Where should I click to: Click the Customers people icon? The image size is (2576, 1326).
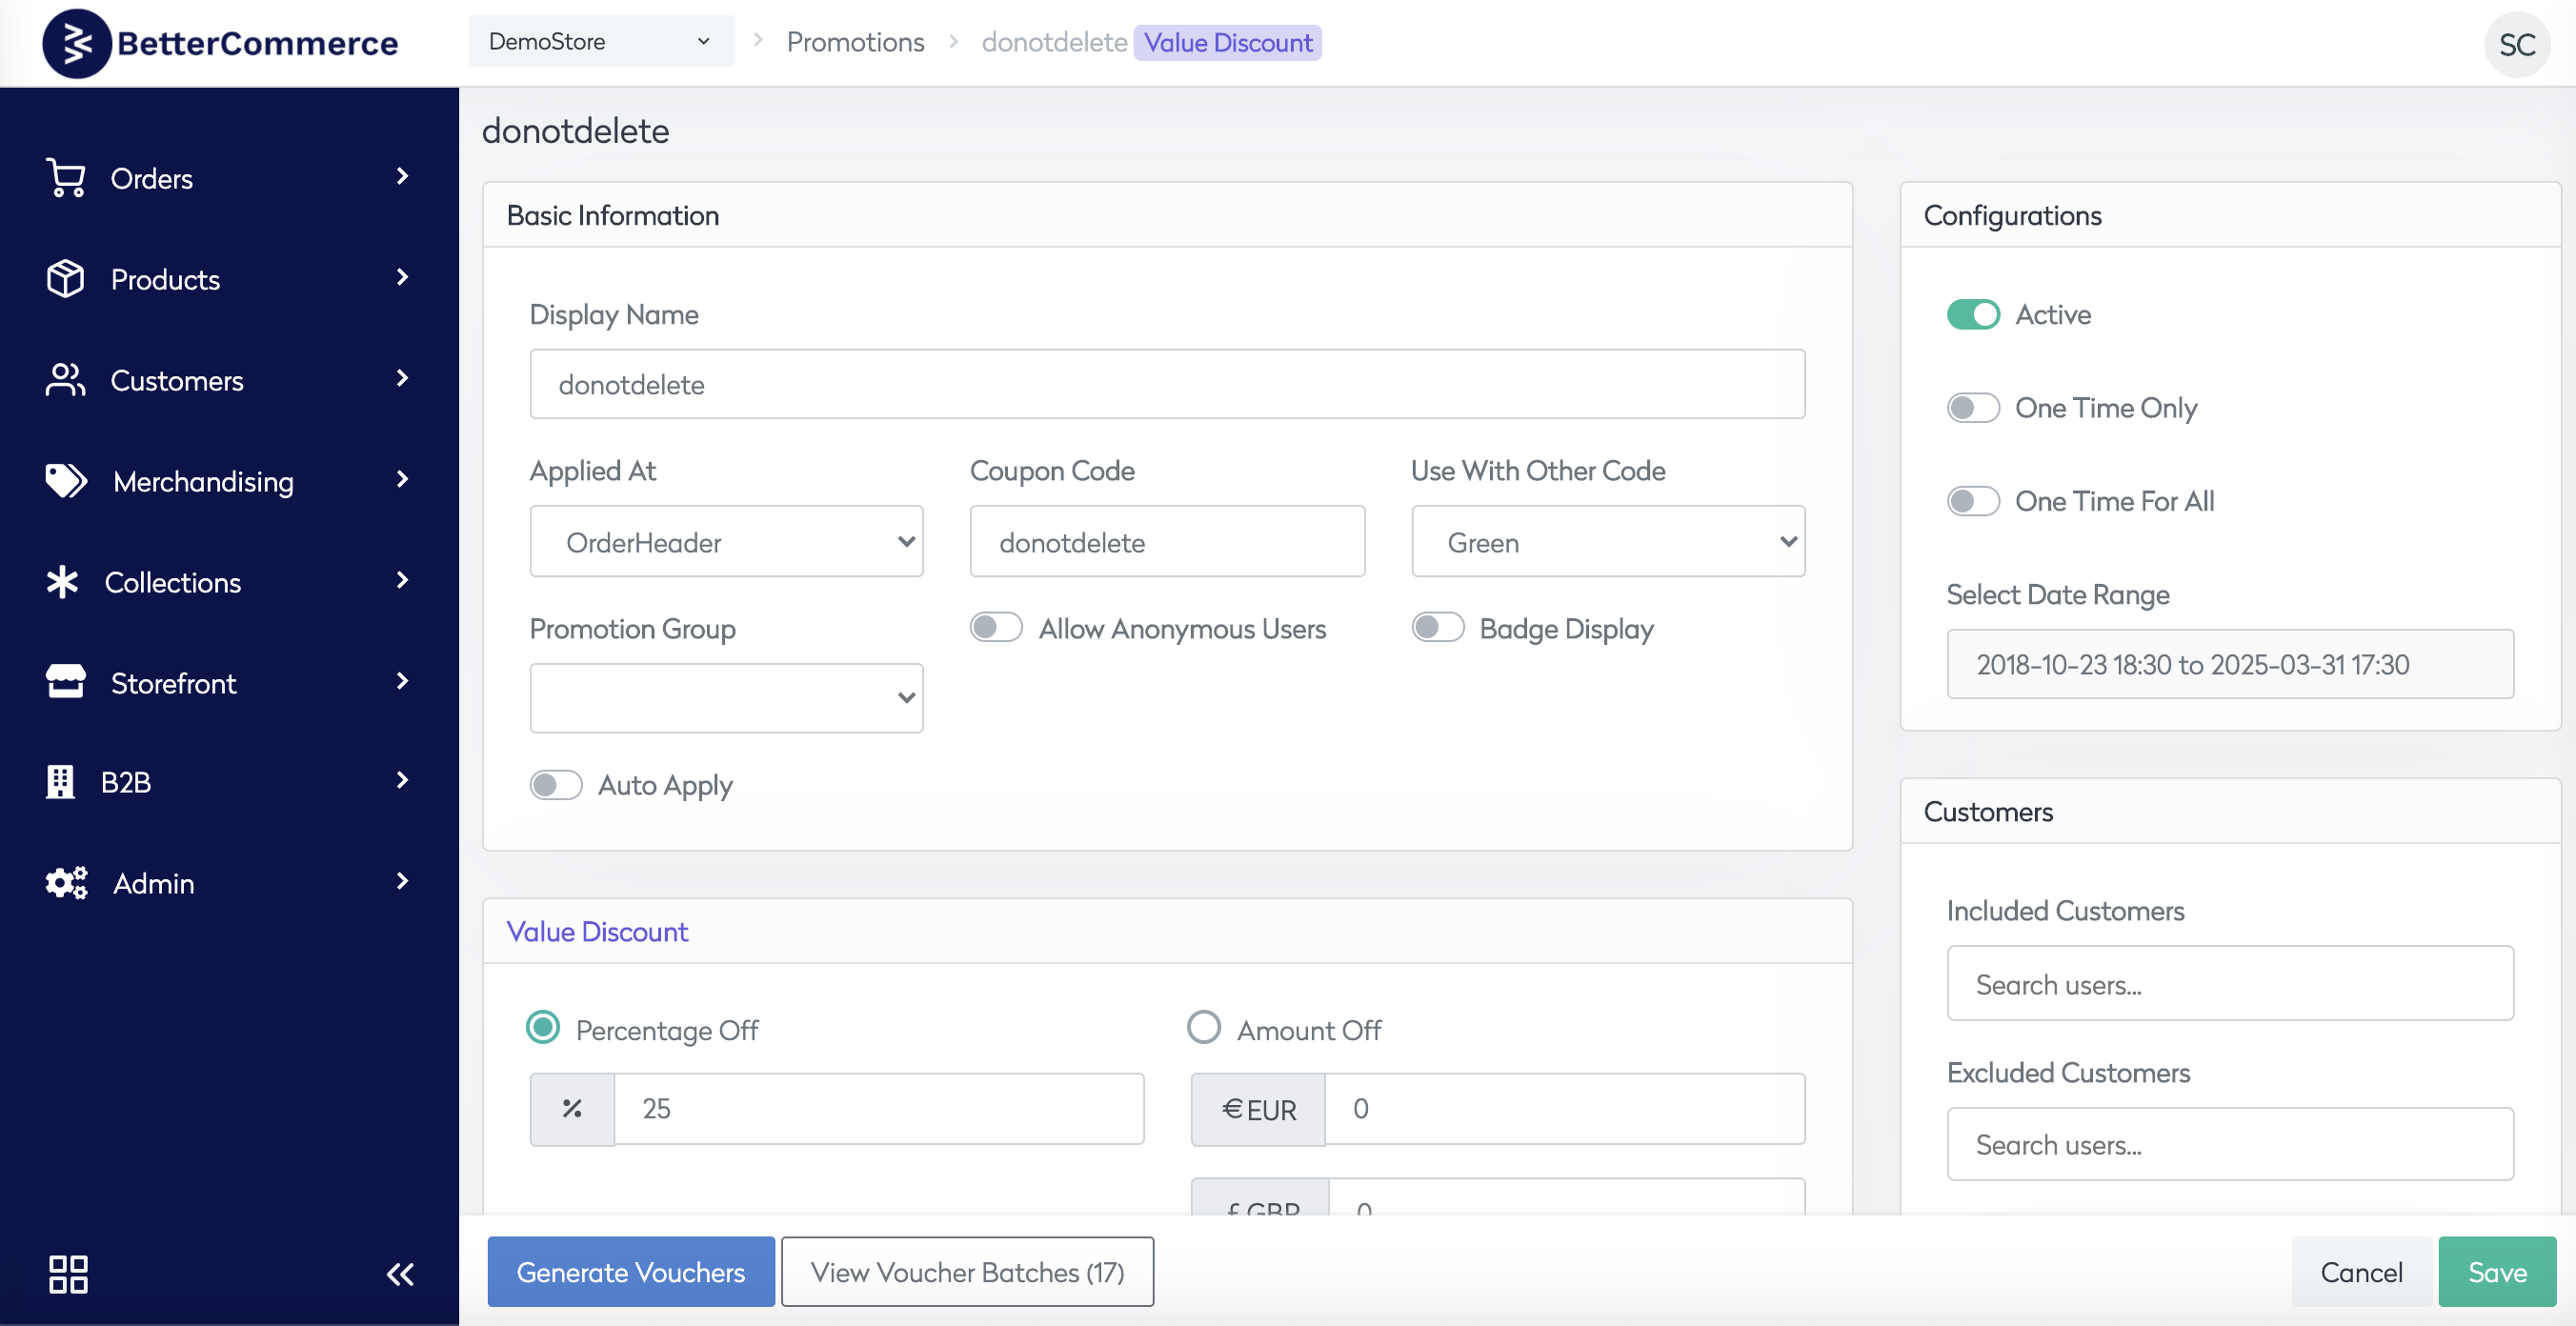point(66,380)
